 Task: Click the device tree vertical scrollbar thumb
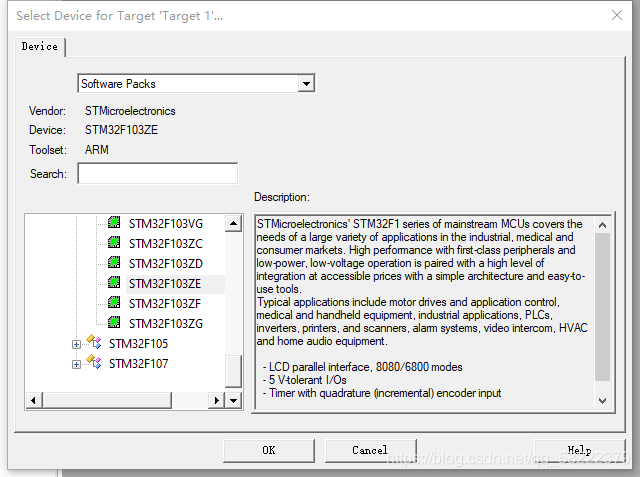coord(233,371)
